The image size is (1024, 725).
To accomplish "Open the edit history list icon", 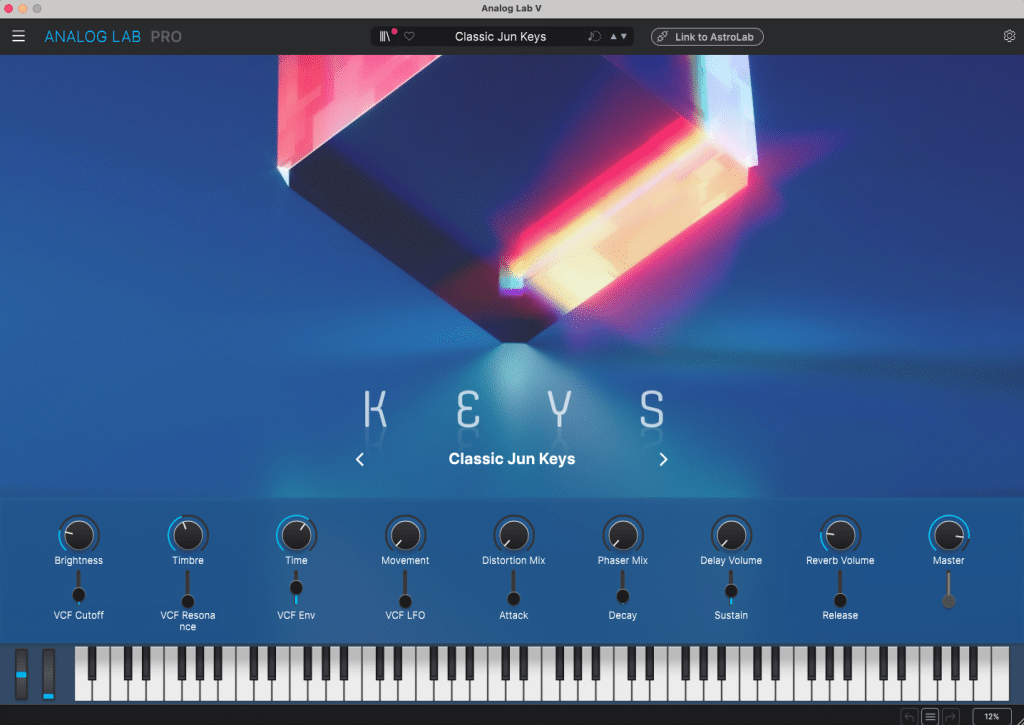I will click(x=930, y=716).
